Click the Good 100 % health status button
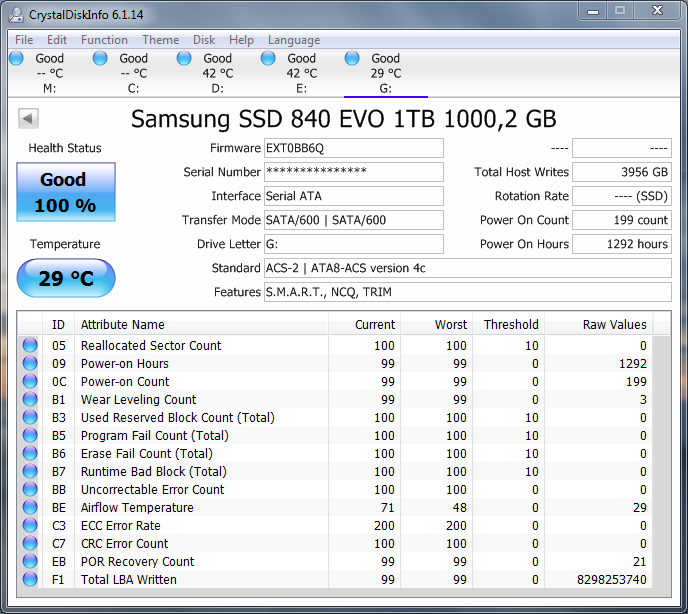The width and height of the screenshot is (688, 614). (x=66, y=192)
